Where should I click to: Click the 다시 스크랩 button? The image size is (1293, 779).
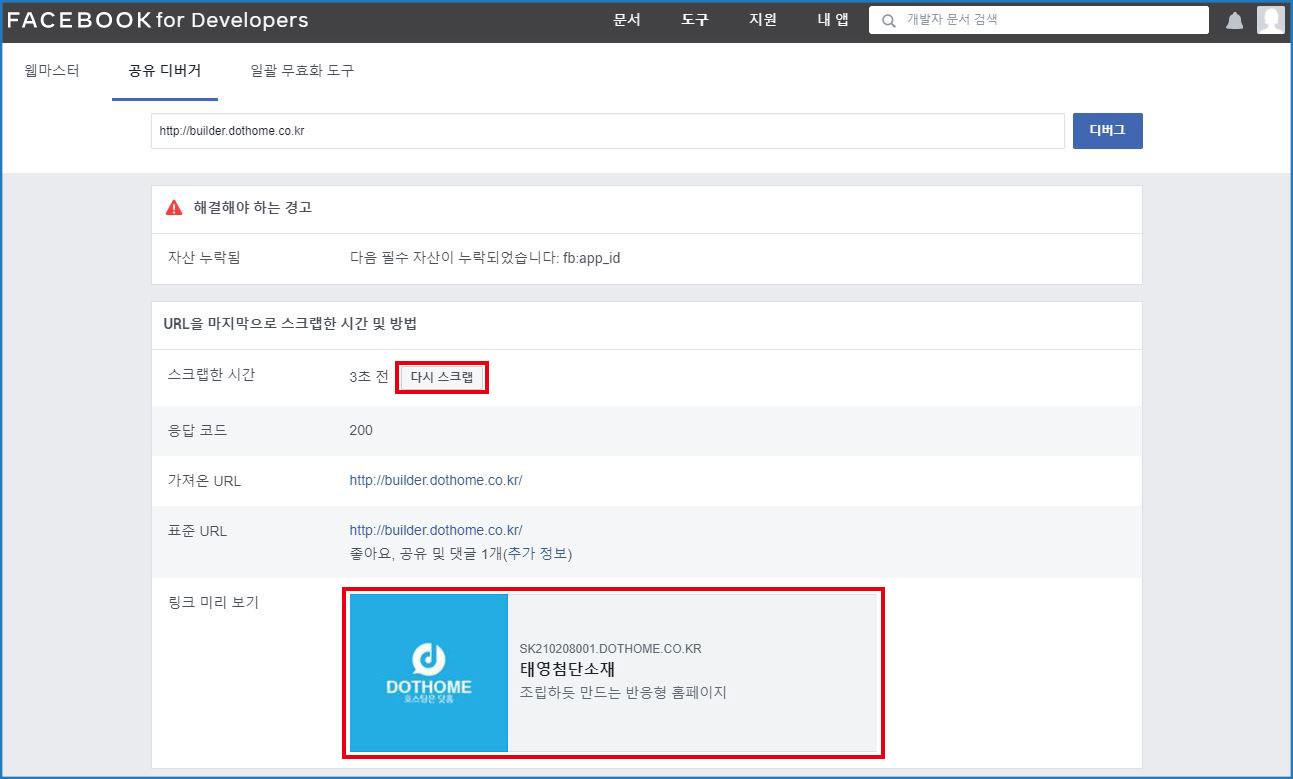tap(442, 377)
